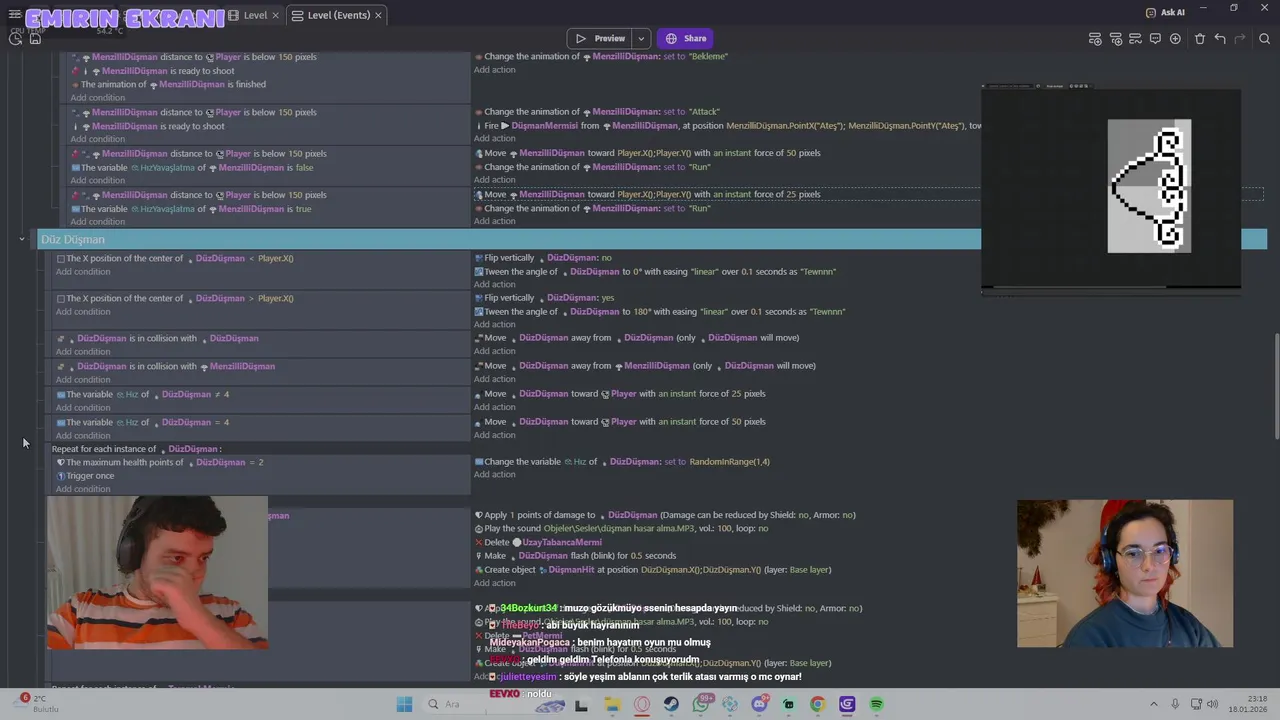1280x720 pixels.
Task: Choose and add another event type (plus circle)
Action: (x=1175, y=39)
